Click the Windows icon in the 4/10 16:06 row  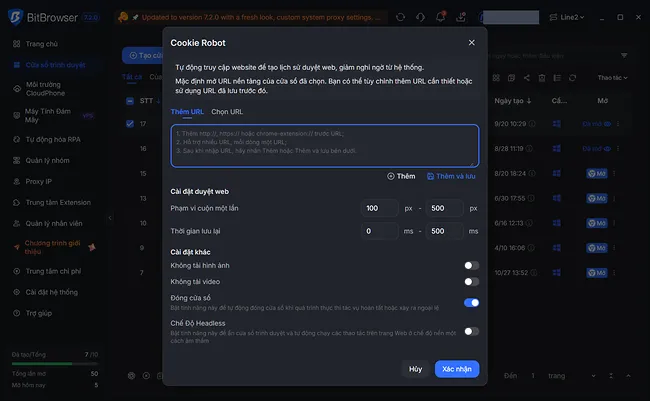coord(557,248)
